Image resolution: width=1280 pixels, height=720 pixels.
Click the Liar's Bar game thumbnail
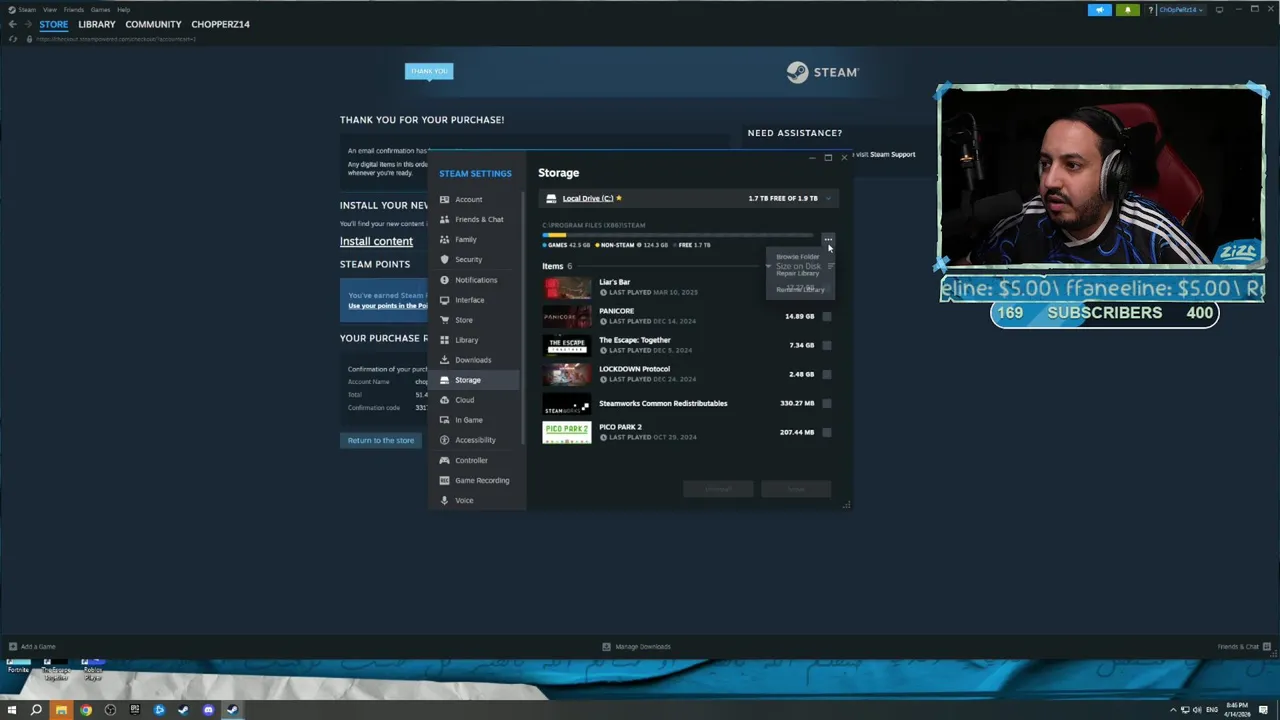(567, 288)
